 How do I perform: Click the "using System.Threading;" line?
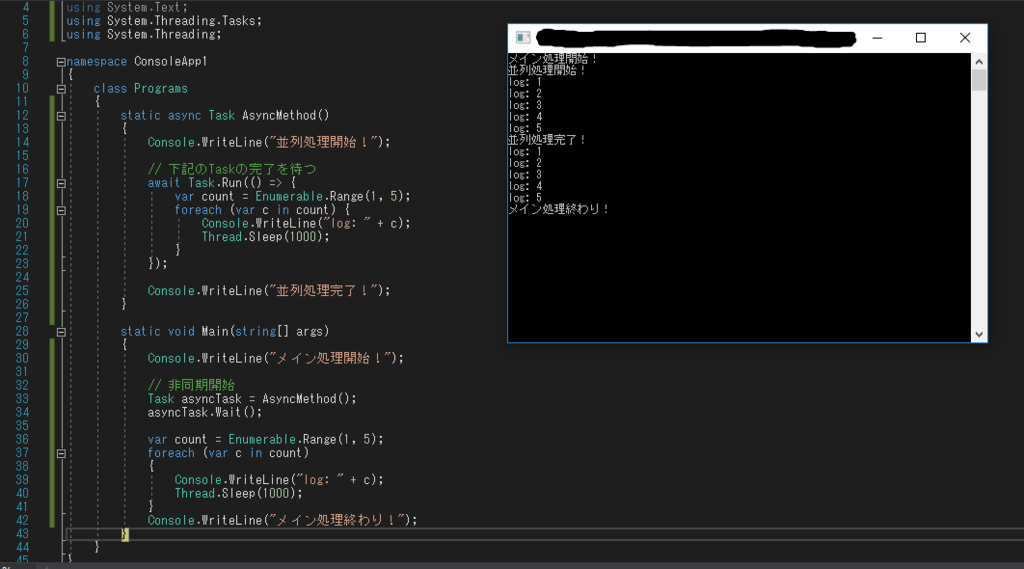[x=144, y=34]
